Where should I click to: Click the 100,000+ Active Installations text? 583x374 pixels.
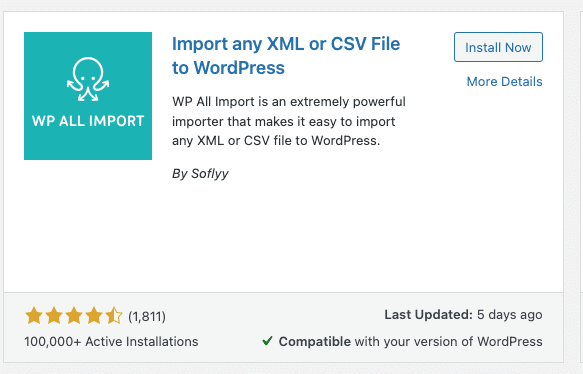(x=111, y=342)
